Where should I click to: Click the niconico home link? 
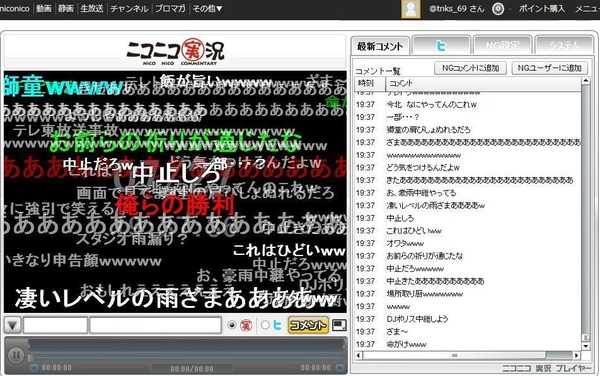[x=15, y=8]
